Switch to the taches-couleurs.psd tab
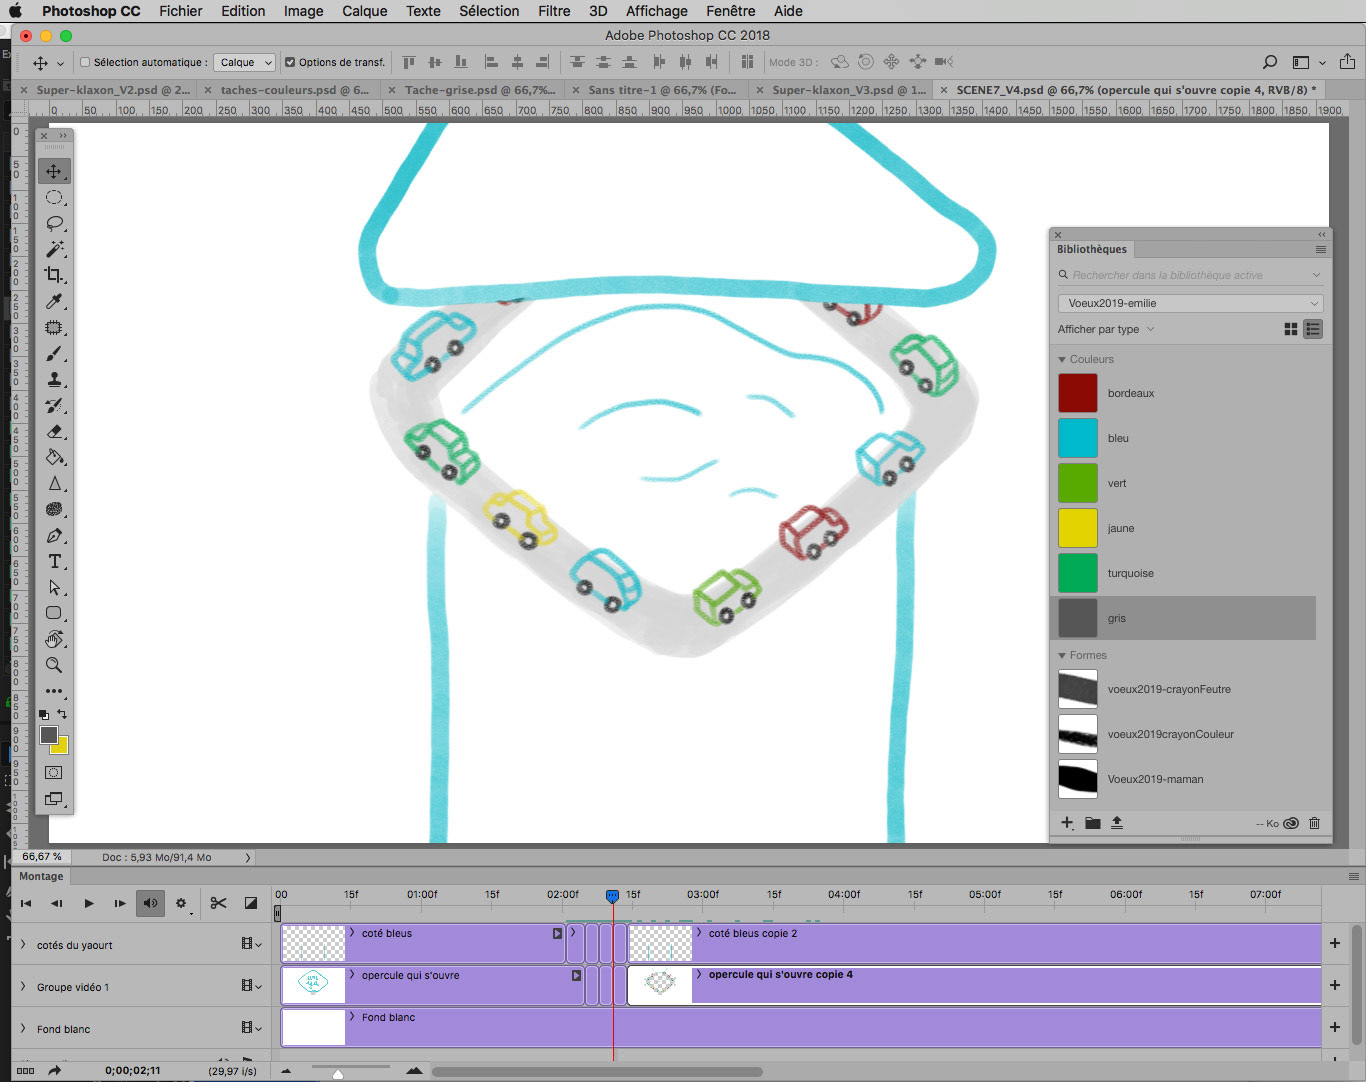The width and height of the screenshot is (1366, 1082). tap(294, 90)
